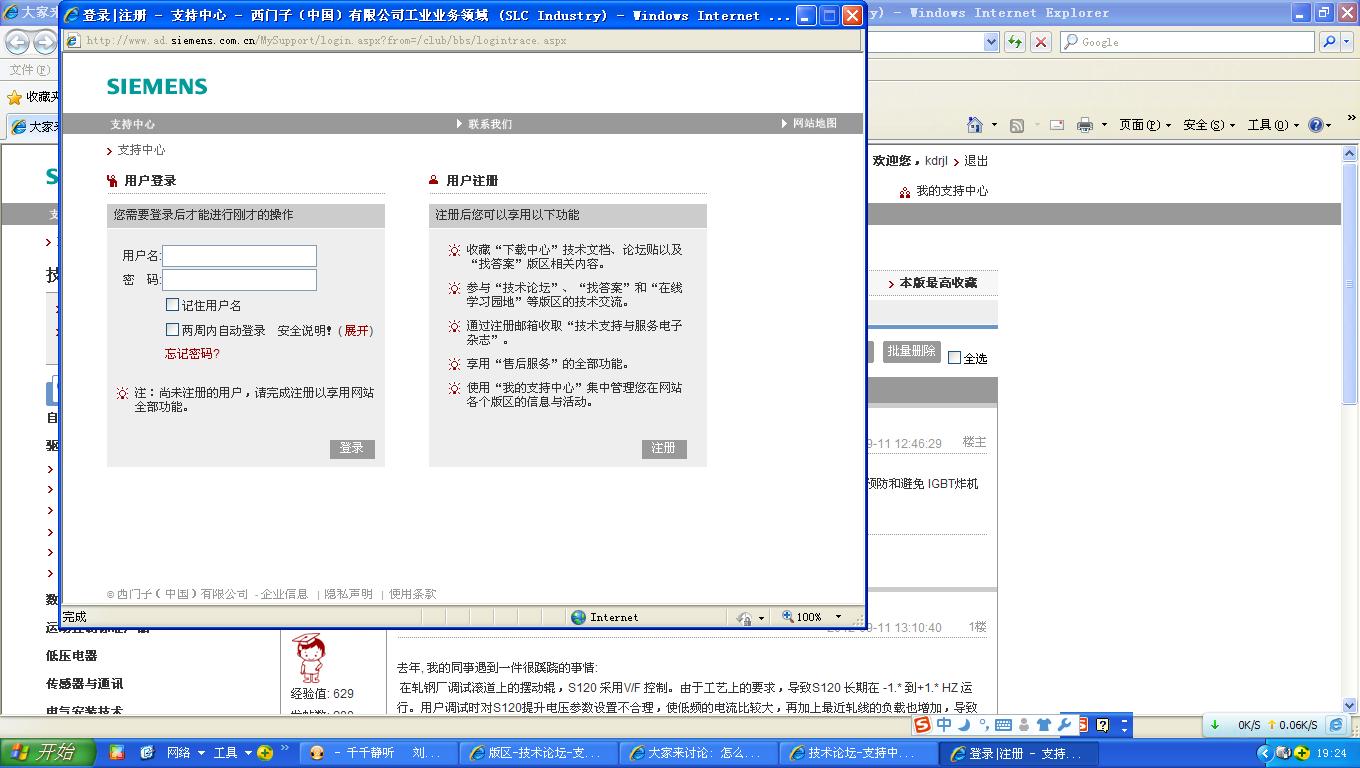The image size is (1360, 768).
Task: Click the moon half-width icon on the IME bar
Action: coord(964,725)
